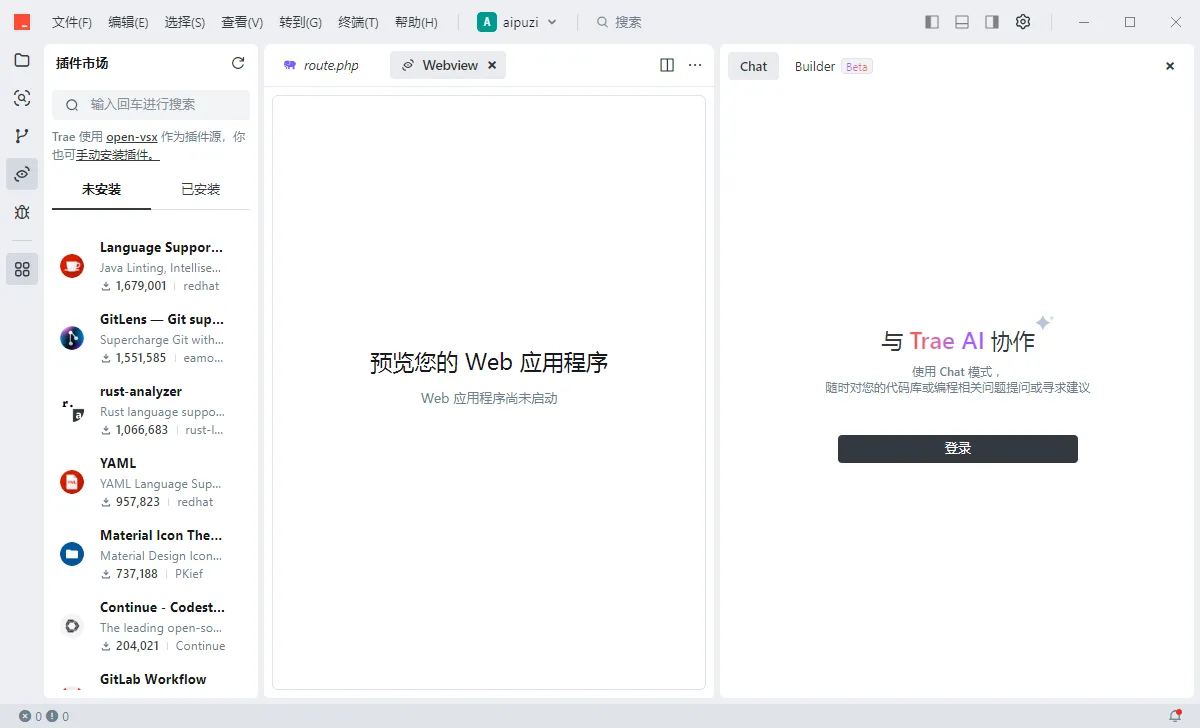Image resolution: width=1200 pixels, height=728 pixels.
Task: Open the YAML plugin entry title
Action: (118, 463)
